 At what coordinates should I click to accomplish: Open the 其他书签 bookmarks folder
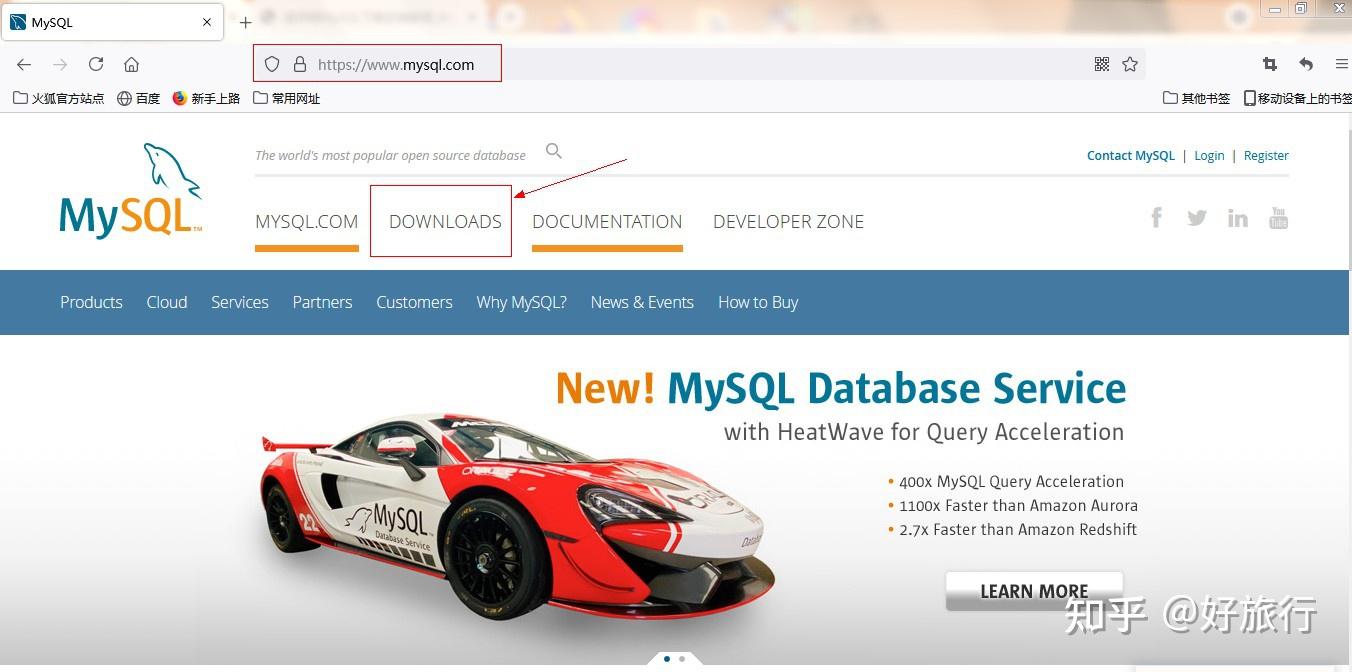(1196, 97)
